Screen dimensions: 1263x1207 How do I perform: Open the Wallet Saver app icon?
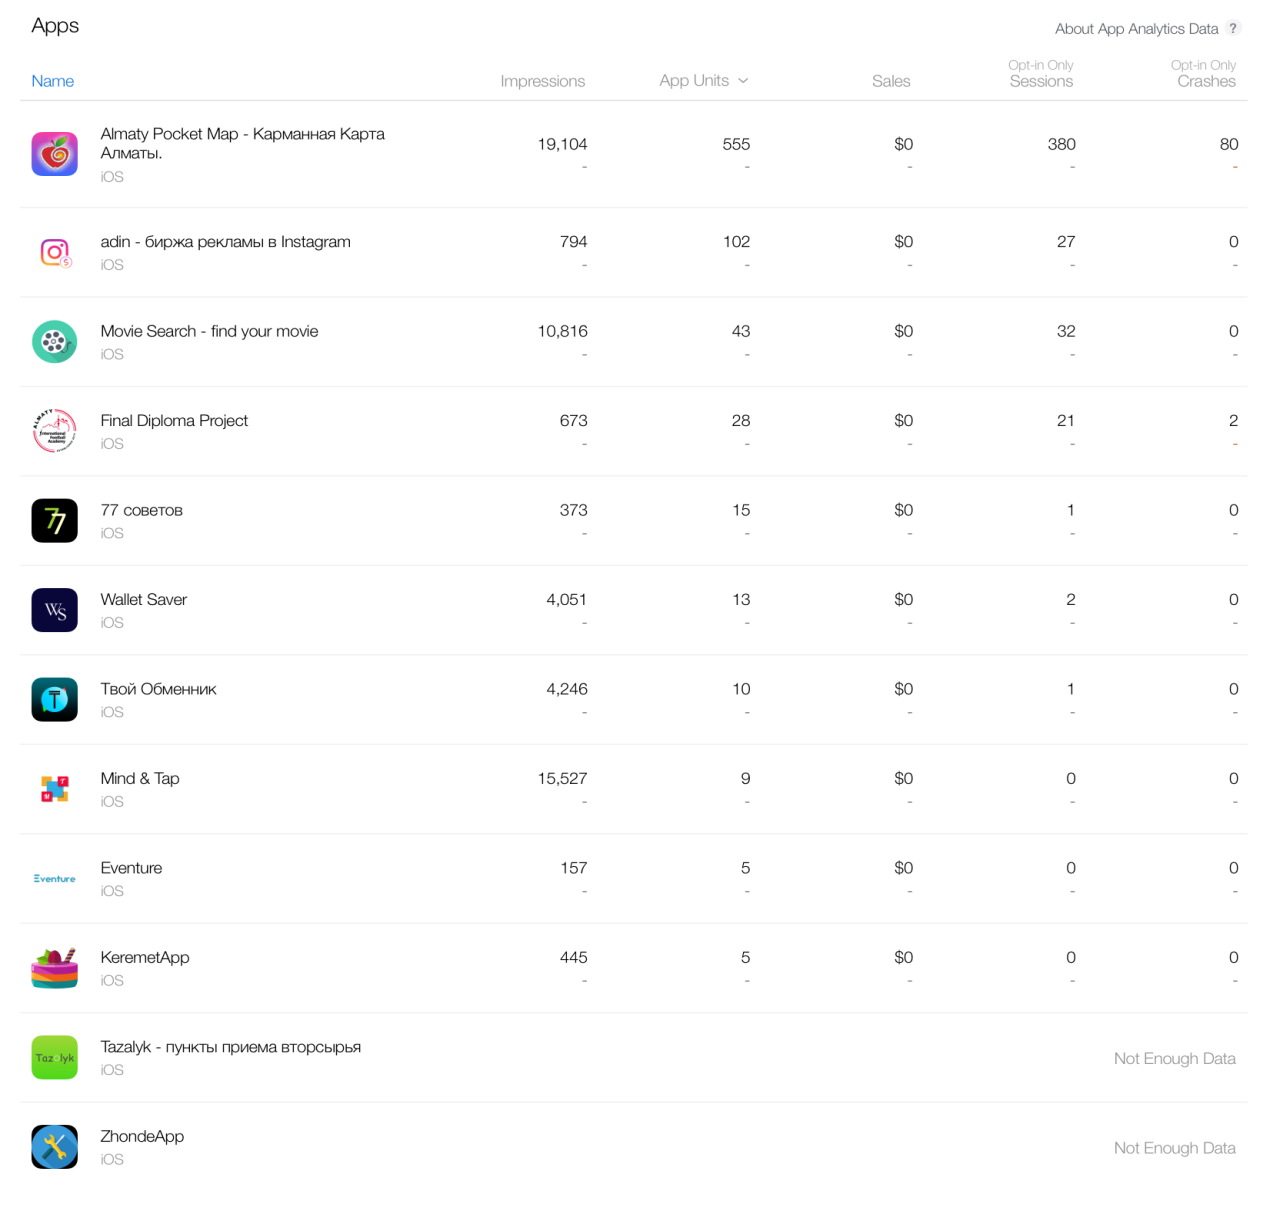click(x=54, y=610)
